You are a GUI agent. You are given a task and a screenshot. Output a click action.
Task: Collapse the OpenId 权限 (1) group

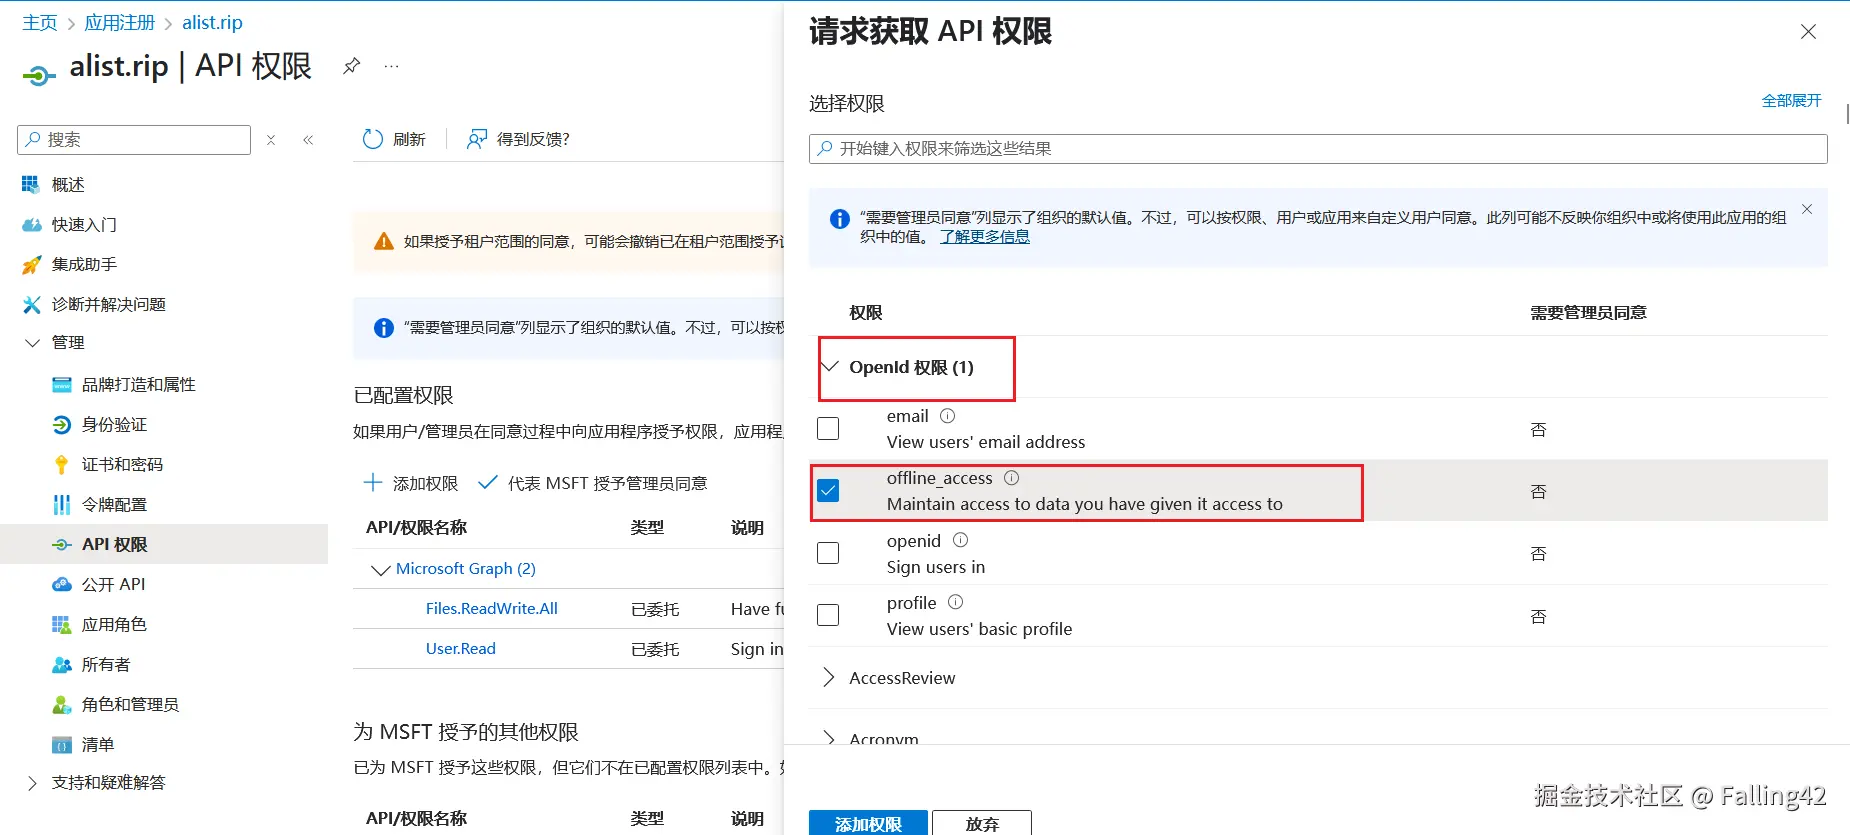(829, 367)
